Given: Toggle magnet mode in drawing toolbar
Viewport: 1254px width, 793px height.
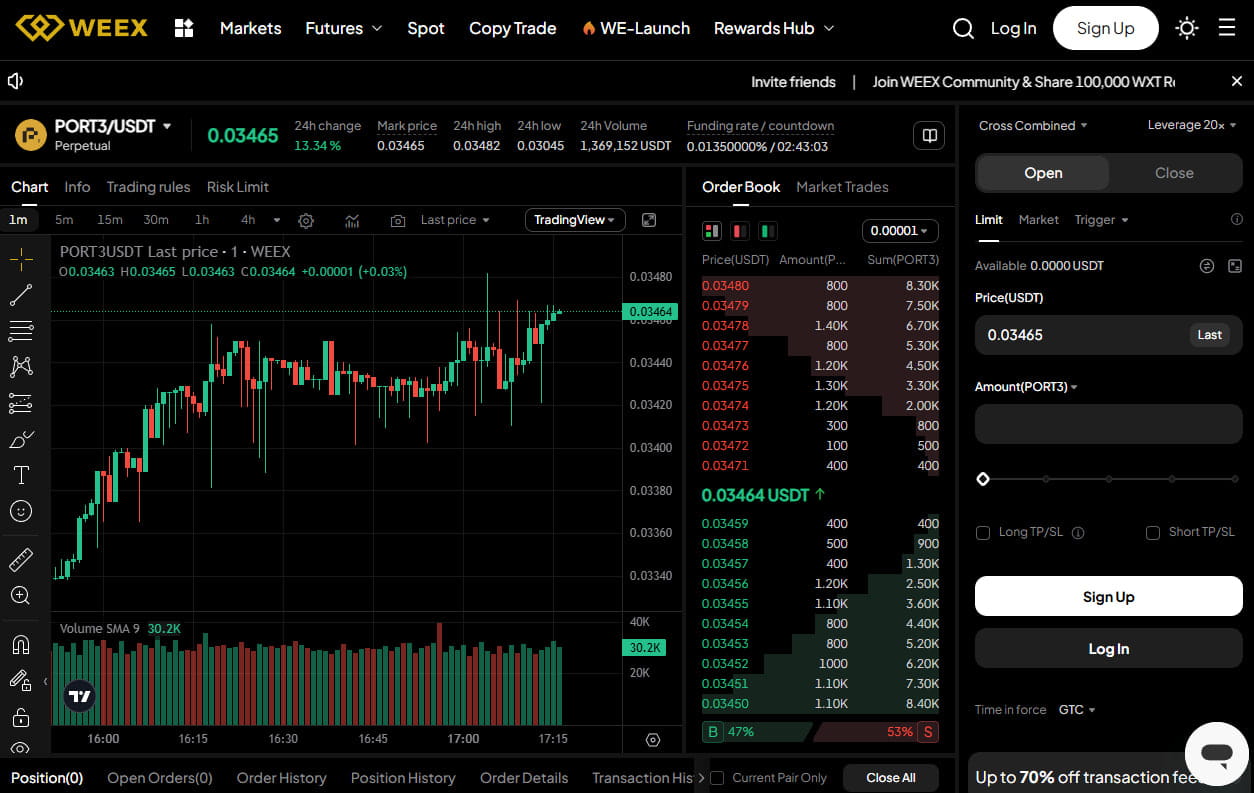Looking at the screenshot, I should 21,645.
